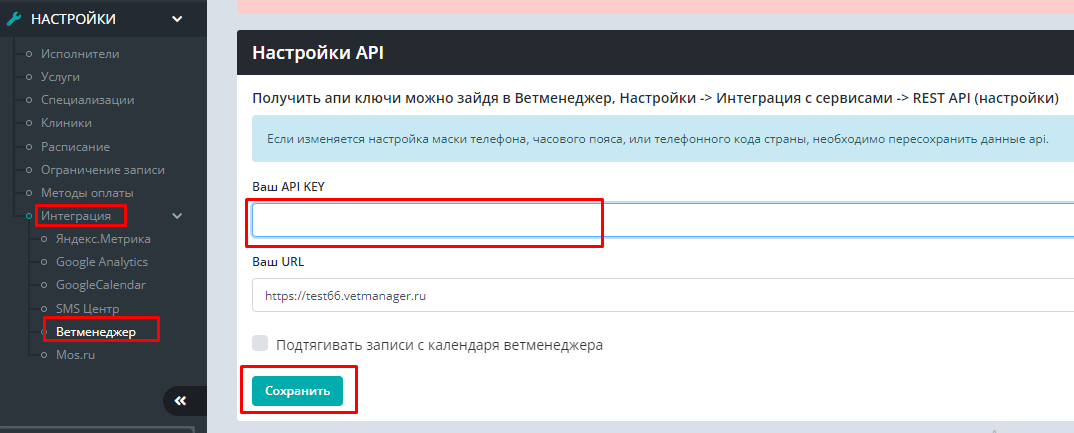This screenshot has width=1074, height=433.
Task: Collapse the sidebar with double-arrow button
Action: click(x=181, y=401)
